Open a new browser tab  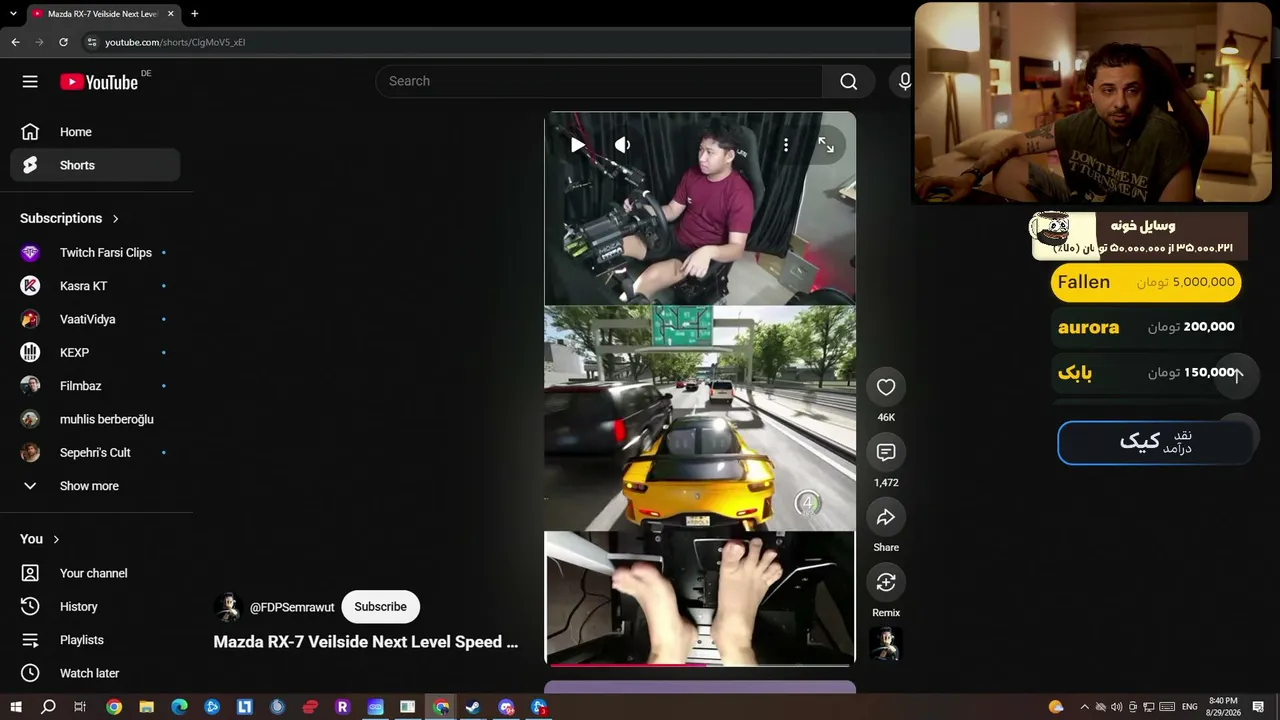click(194, 14)
